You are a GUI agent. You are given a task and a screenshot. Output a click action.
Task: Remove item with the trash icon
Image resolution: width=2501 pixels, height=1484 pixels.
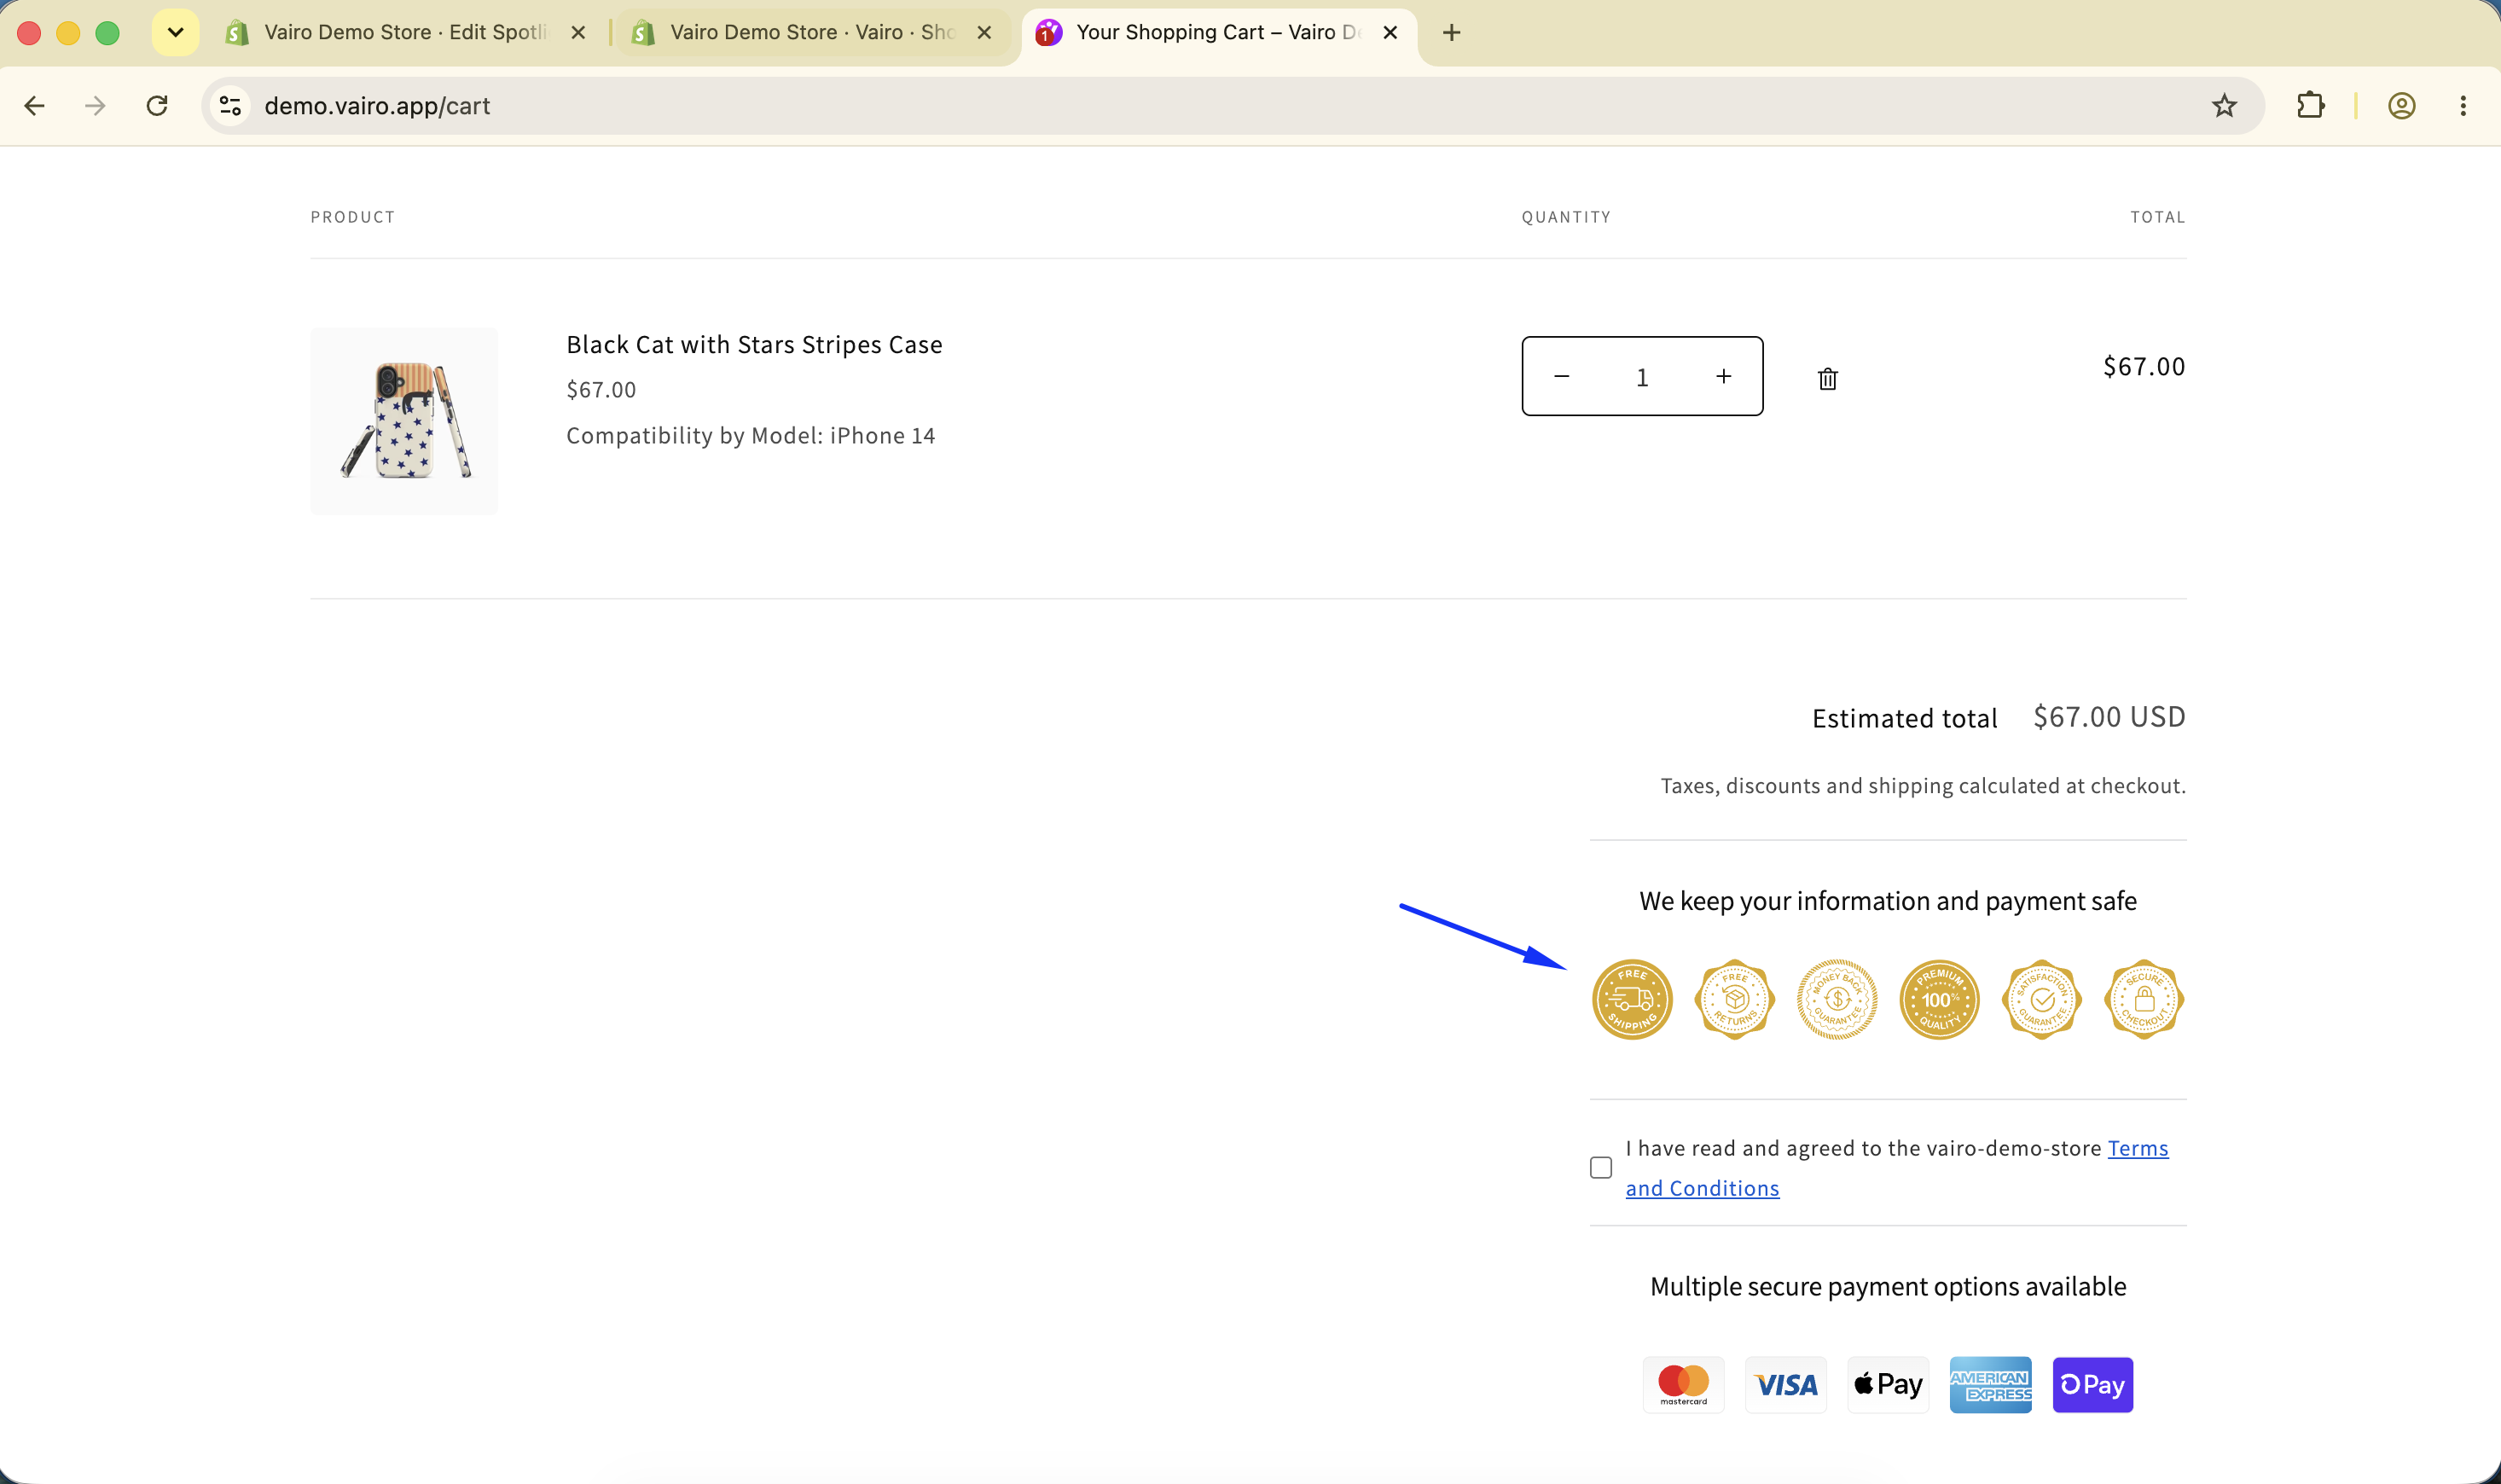point(1827,378)
